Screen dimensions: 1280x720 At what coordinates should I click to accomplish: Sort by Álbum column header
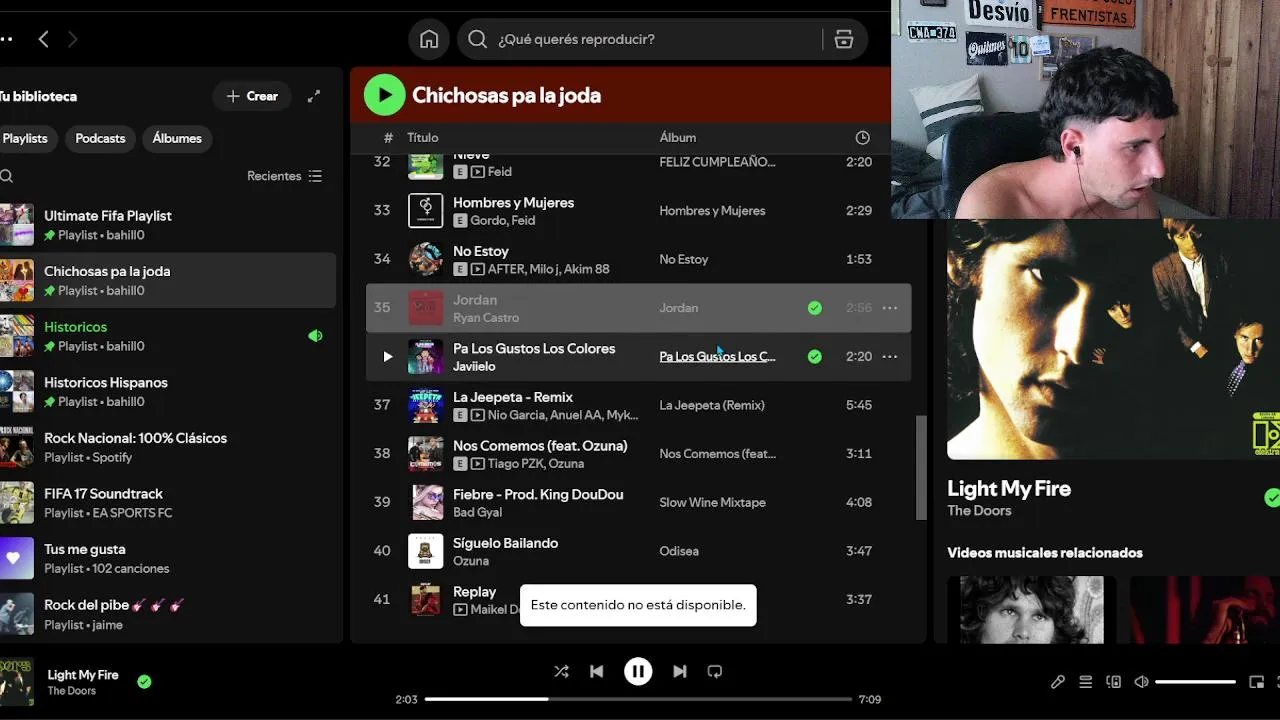(x=677, y=138)
